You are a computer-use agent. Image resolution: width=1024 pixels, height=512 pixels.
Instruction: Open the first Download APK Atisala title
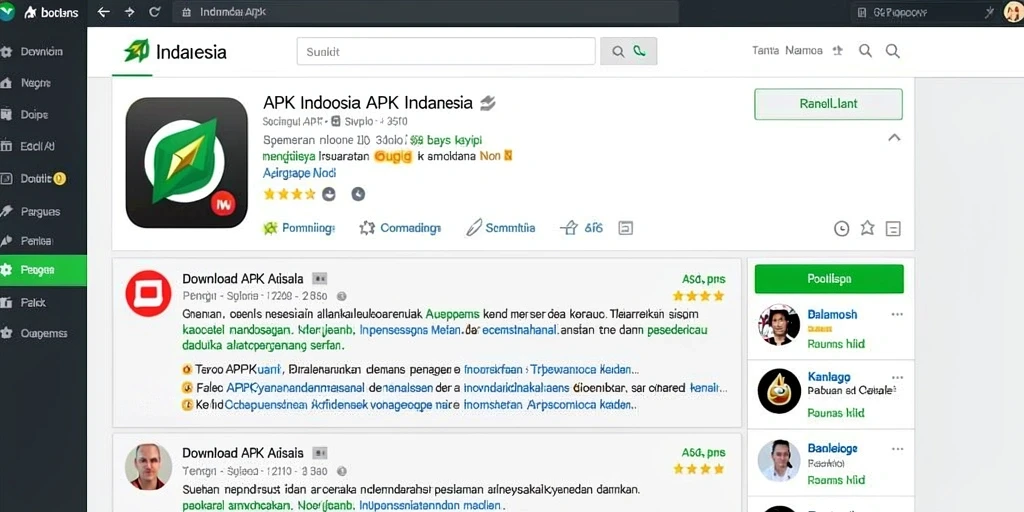tap(243, 279)
